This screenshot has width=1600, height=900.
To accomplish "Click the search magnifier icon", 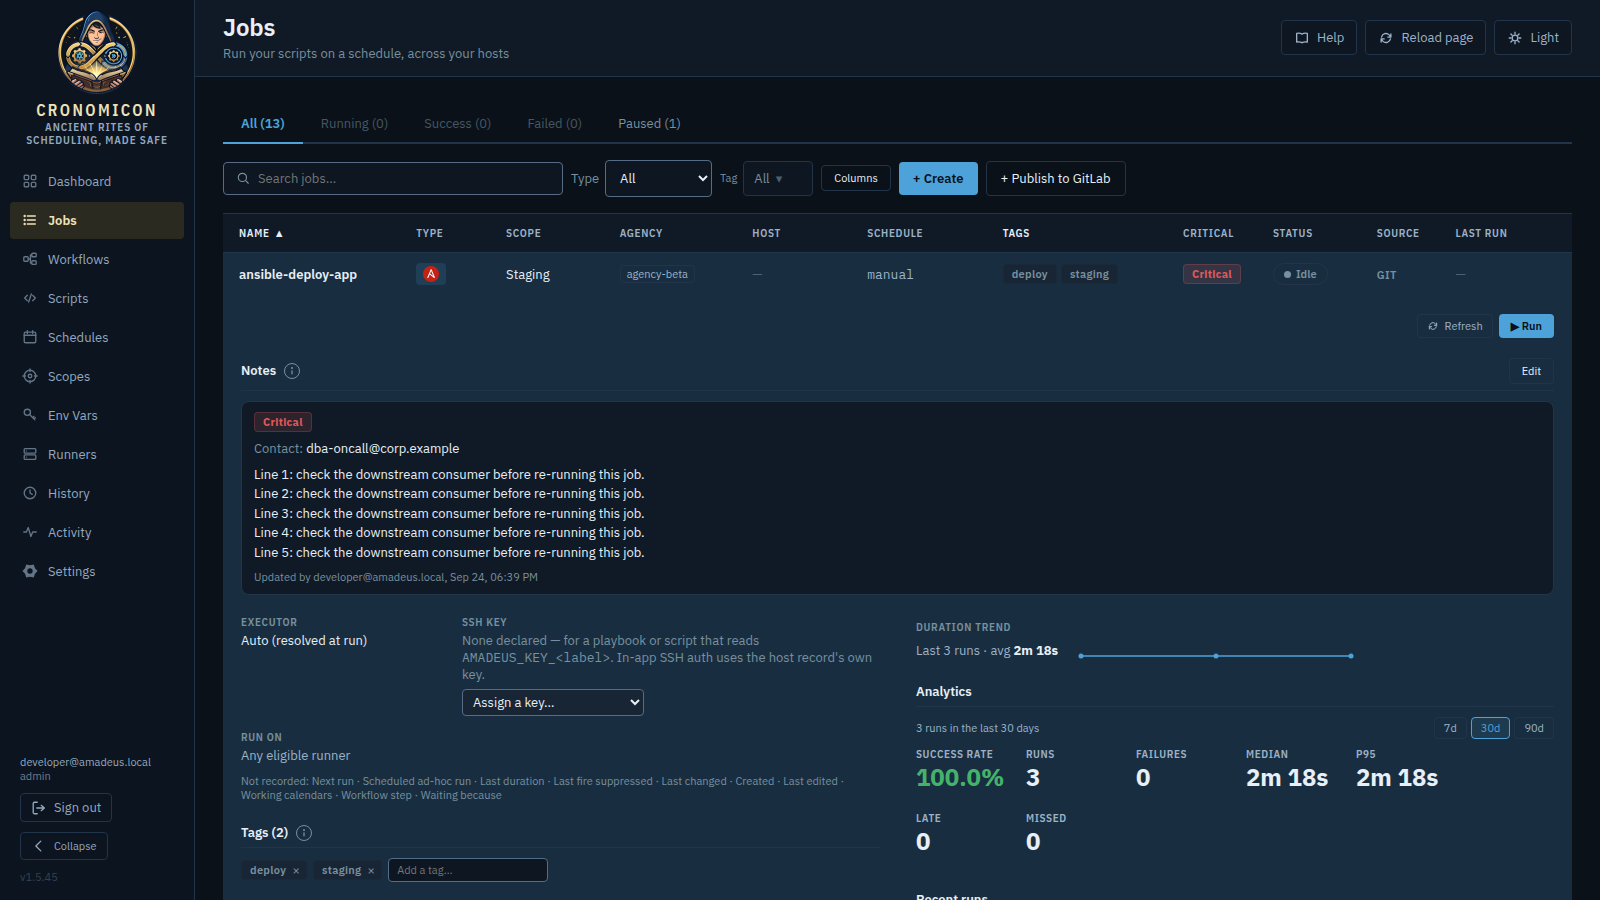I will click(243, 179).
